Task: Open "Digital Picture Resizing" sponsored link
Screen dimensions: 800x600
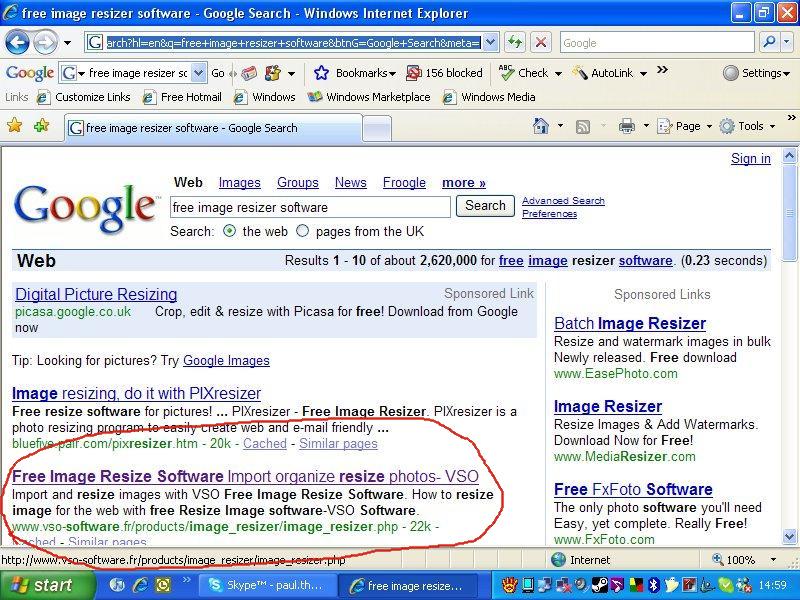Action: [x=96, y=294]
